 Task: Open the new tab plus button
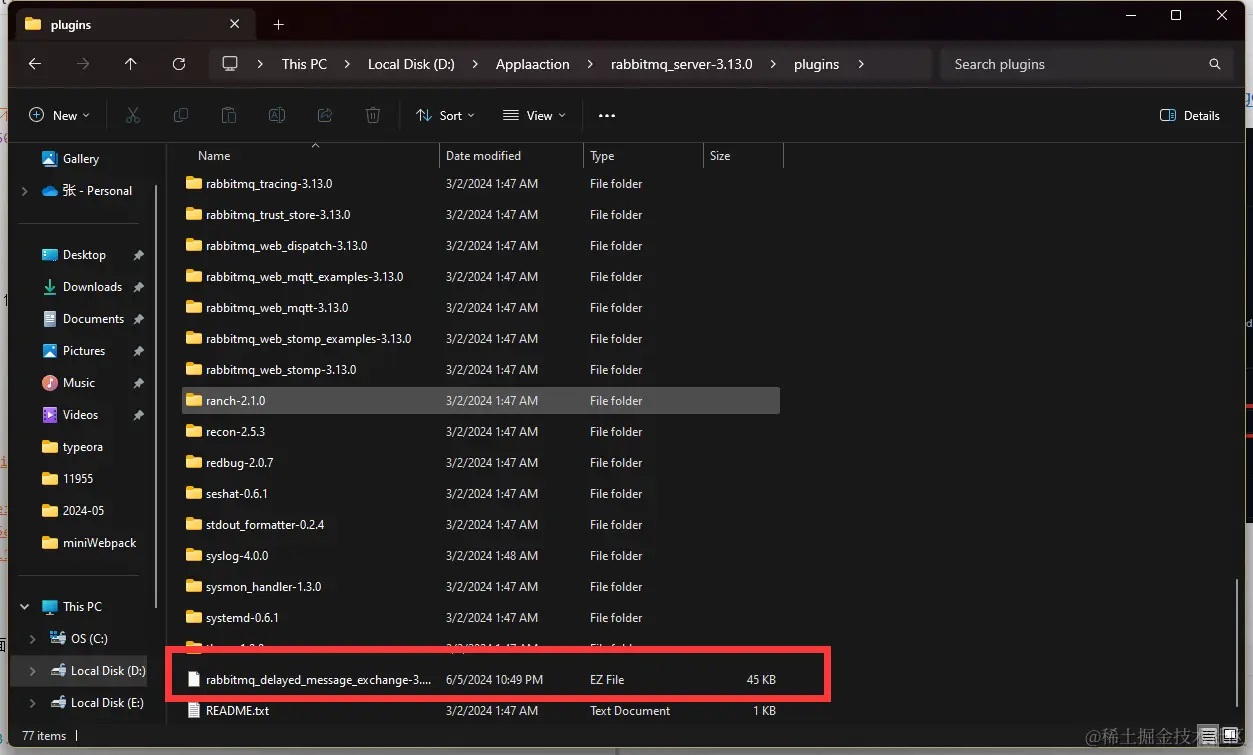pyautogui.click(x=279, y=24)
